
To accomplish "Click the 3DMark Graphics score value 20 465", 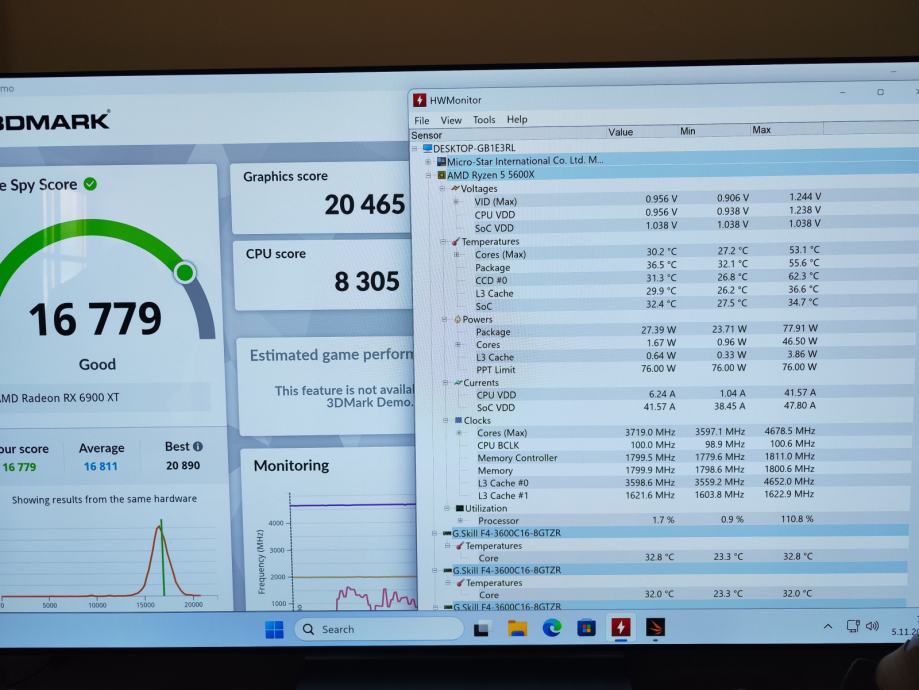I will pyautogui.click(x=365, y=205).
